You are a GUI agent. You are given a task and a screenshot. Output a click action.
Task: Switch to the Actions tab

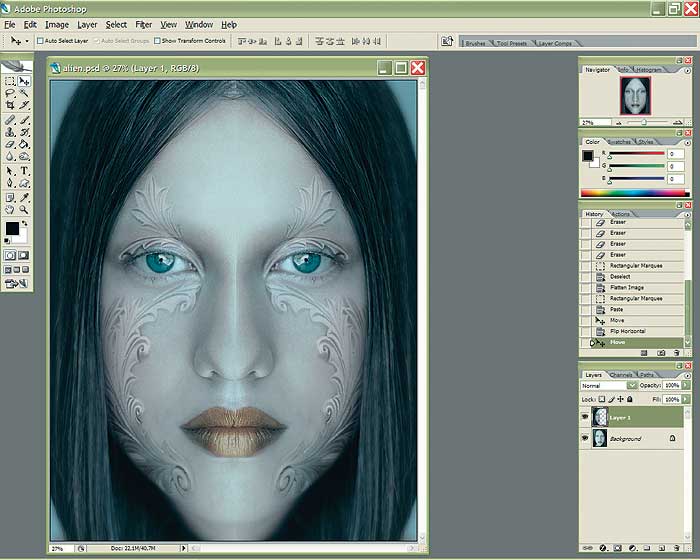pos(620,214)
